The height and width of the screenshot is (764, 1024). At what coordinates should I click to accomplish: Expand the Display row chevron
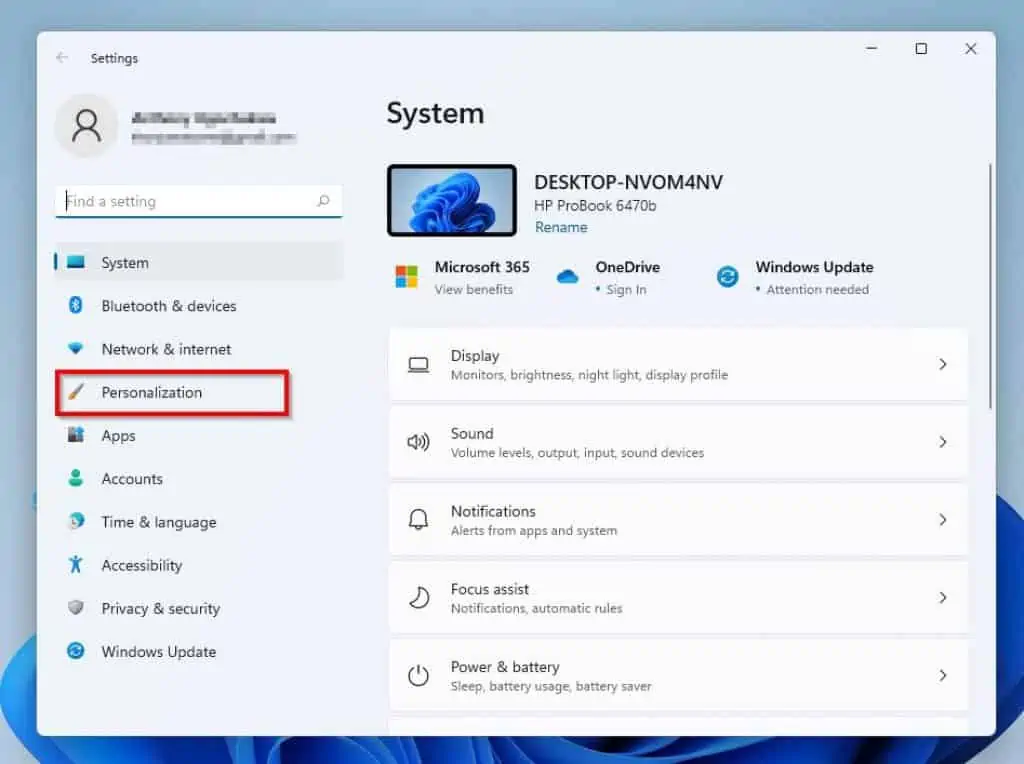coord(943,364)
